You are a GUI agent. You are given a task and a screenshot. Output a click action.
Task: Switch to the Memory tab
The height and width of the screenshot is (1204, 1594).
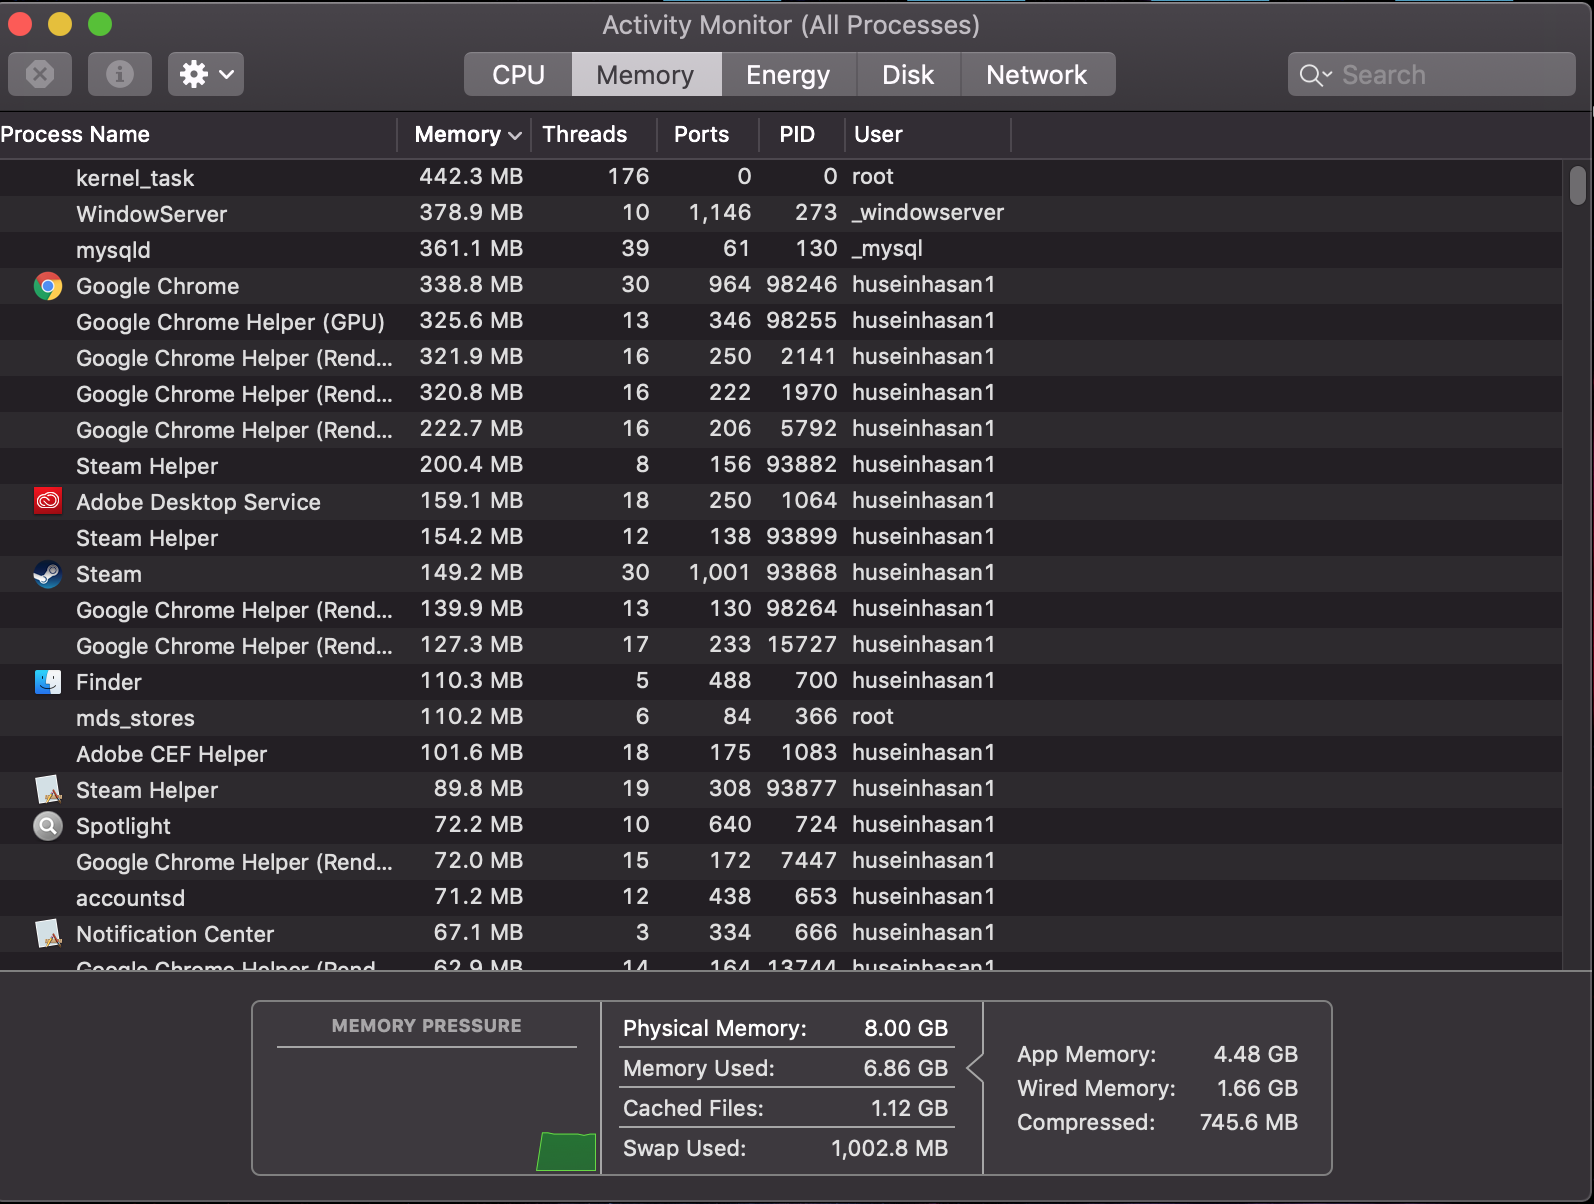point(646,74)
